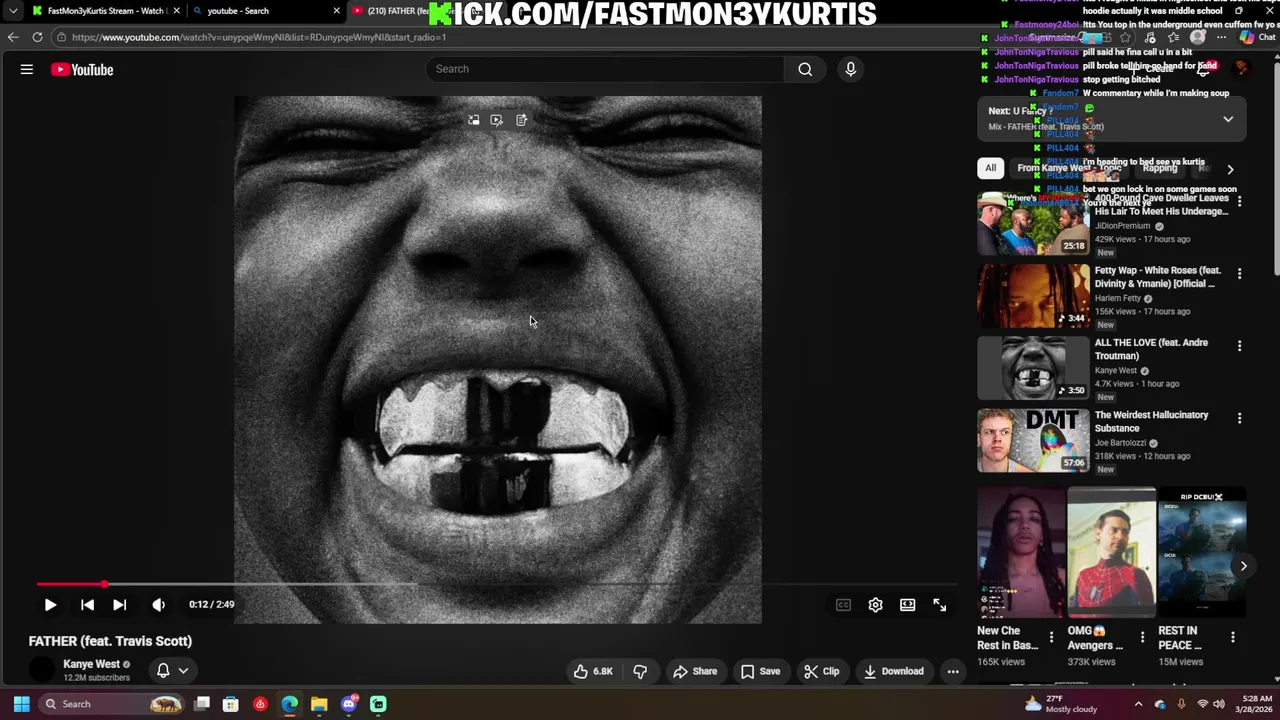Open the Windows Start menu
This screenshot has width=1280, height=720.
tap(21, 704)
